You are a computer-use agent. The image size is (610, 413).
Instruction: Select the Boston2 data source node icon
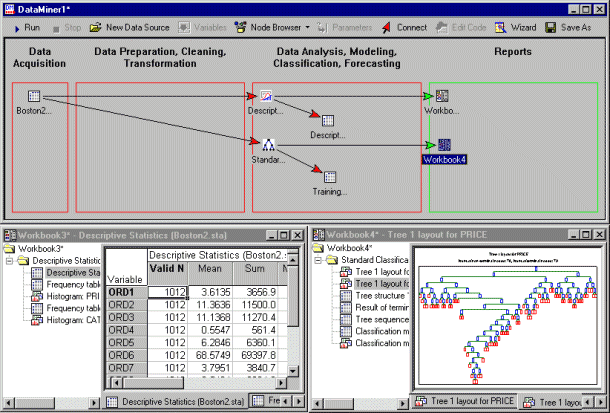[x=34, y=96]
